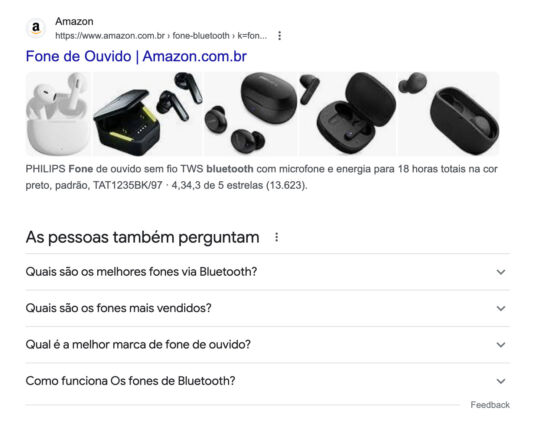Image resolution: width=560 pixels, height=425 pixels.
Task: Expand 'Qual é a melhor marca de fone de ouvido?'
Action: click(x=268, y=345)
